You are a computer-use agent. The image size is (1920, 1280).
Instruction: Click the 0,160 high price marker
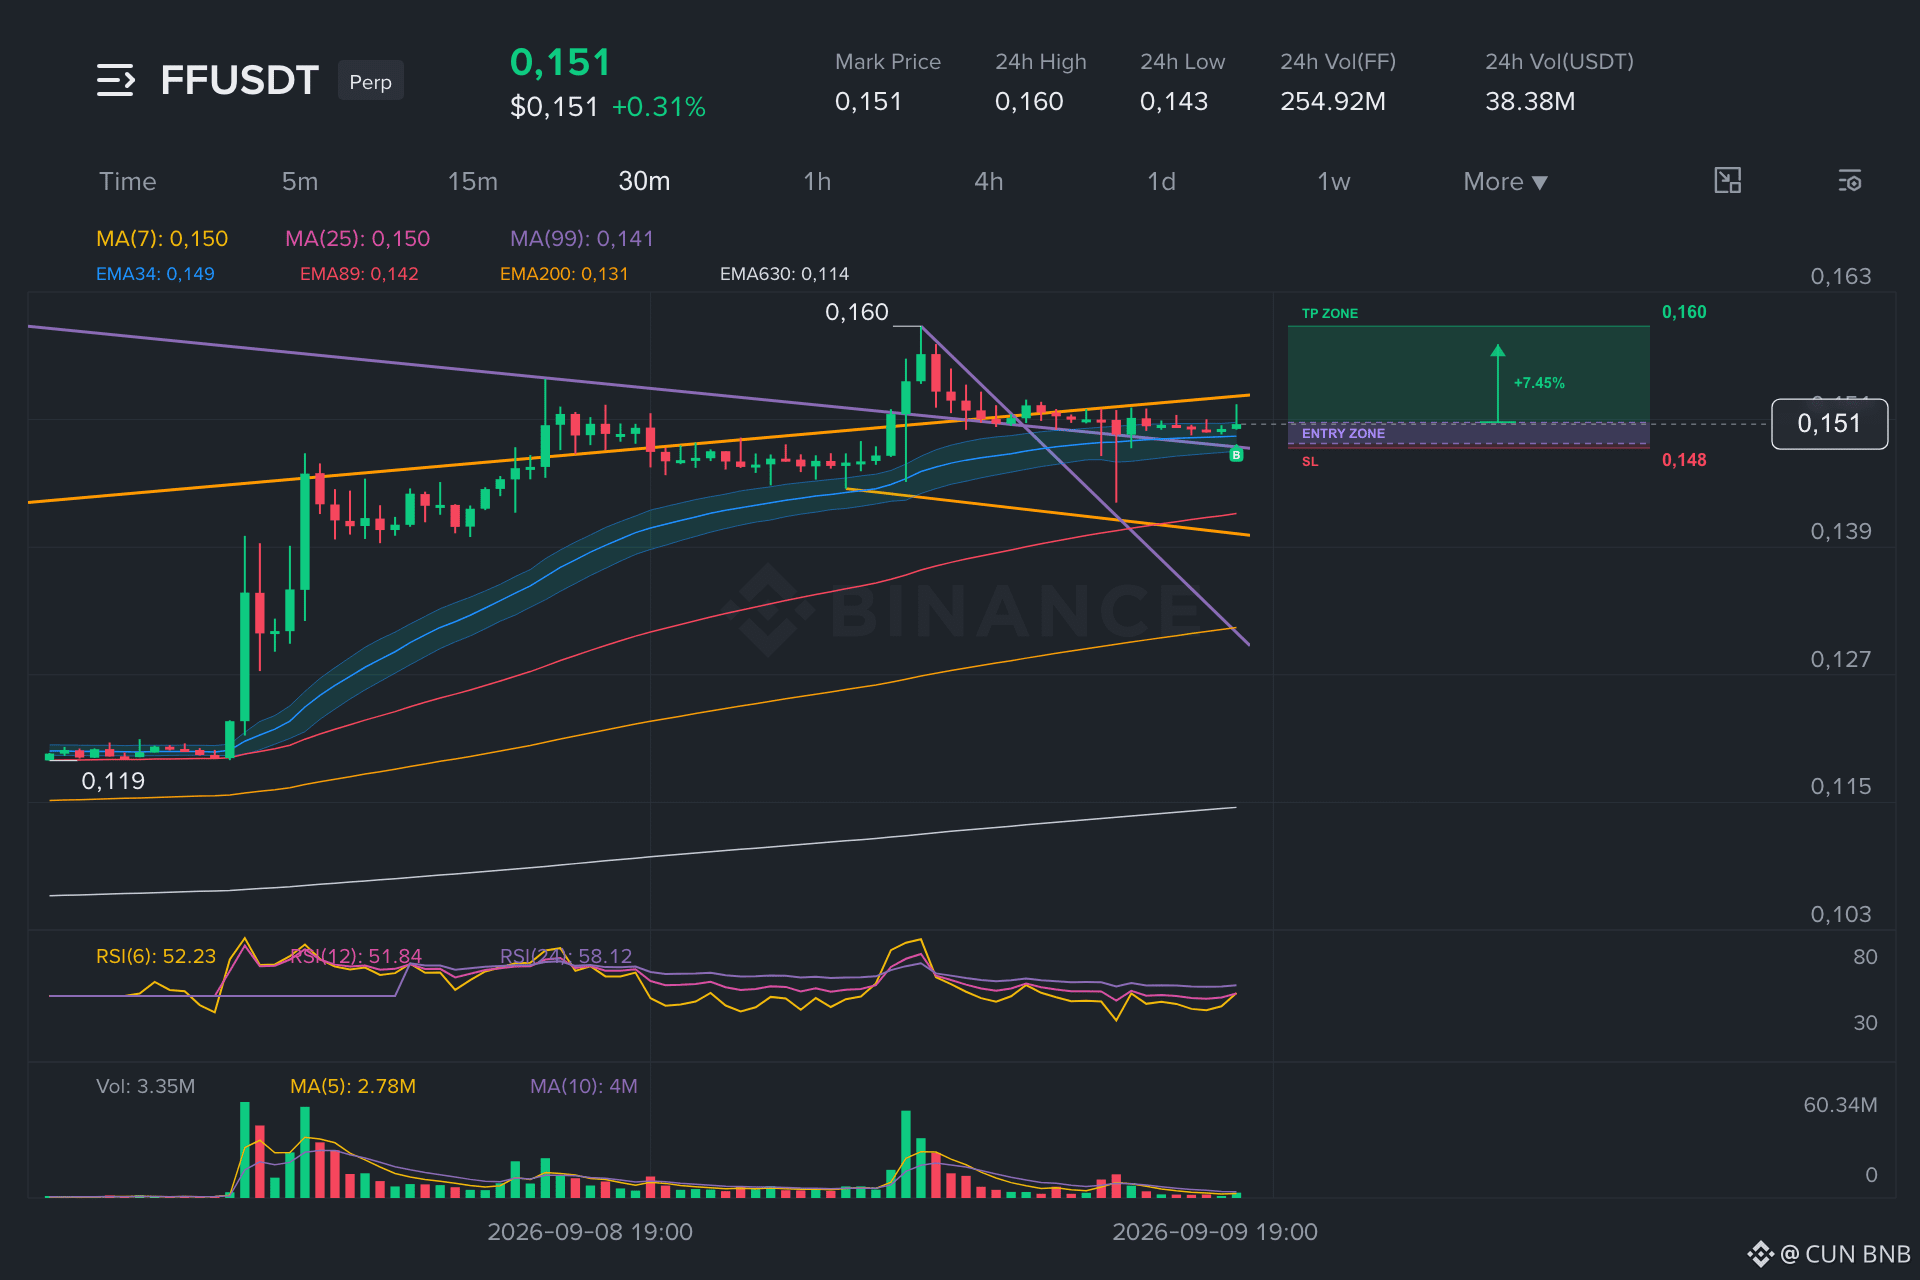pyautogui.click(x=857, y=312)
